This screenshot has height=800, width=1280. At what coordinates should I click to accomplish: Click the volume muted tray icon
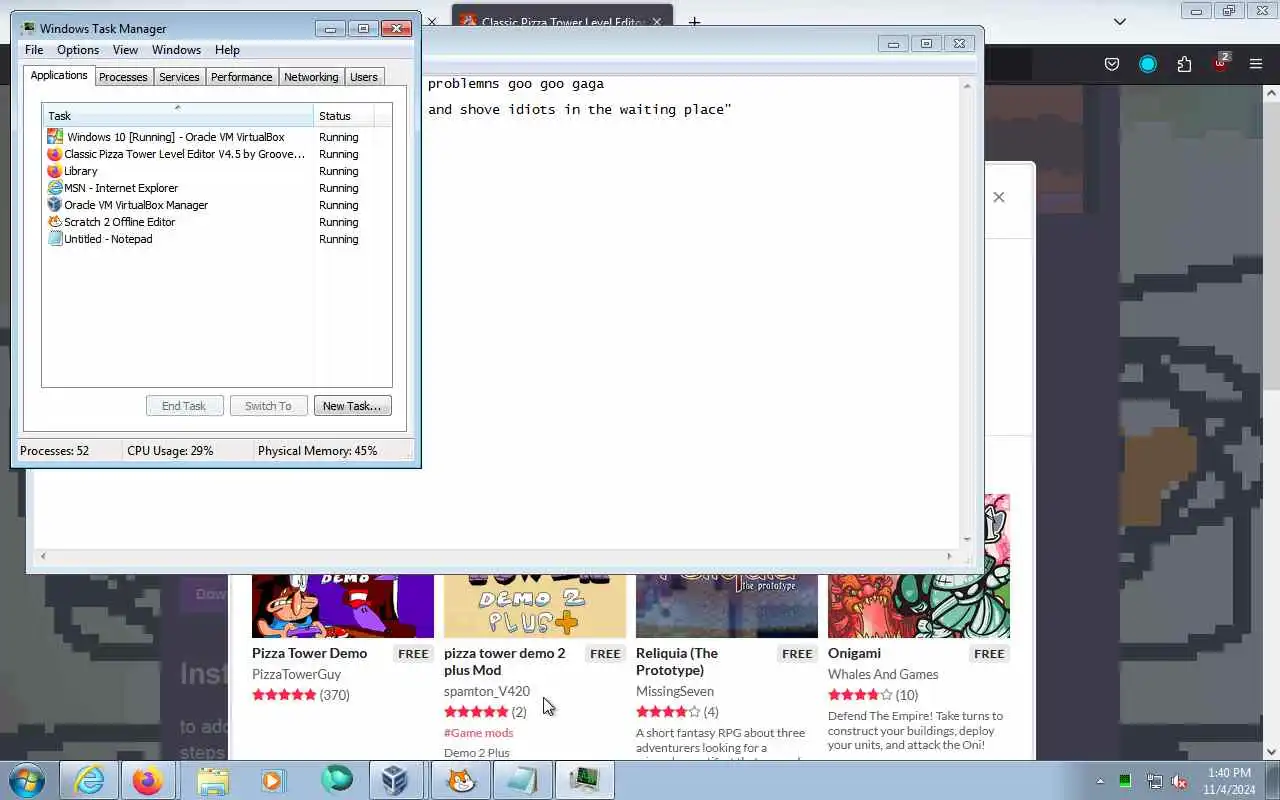[x=1179, y=781]
